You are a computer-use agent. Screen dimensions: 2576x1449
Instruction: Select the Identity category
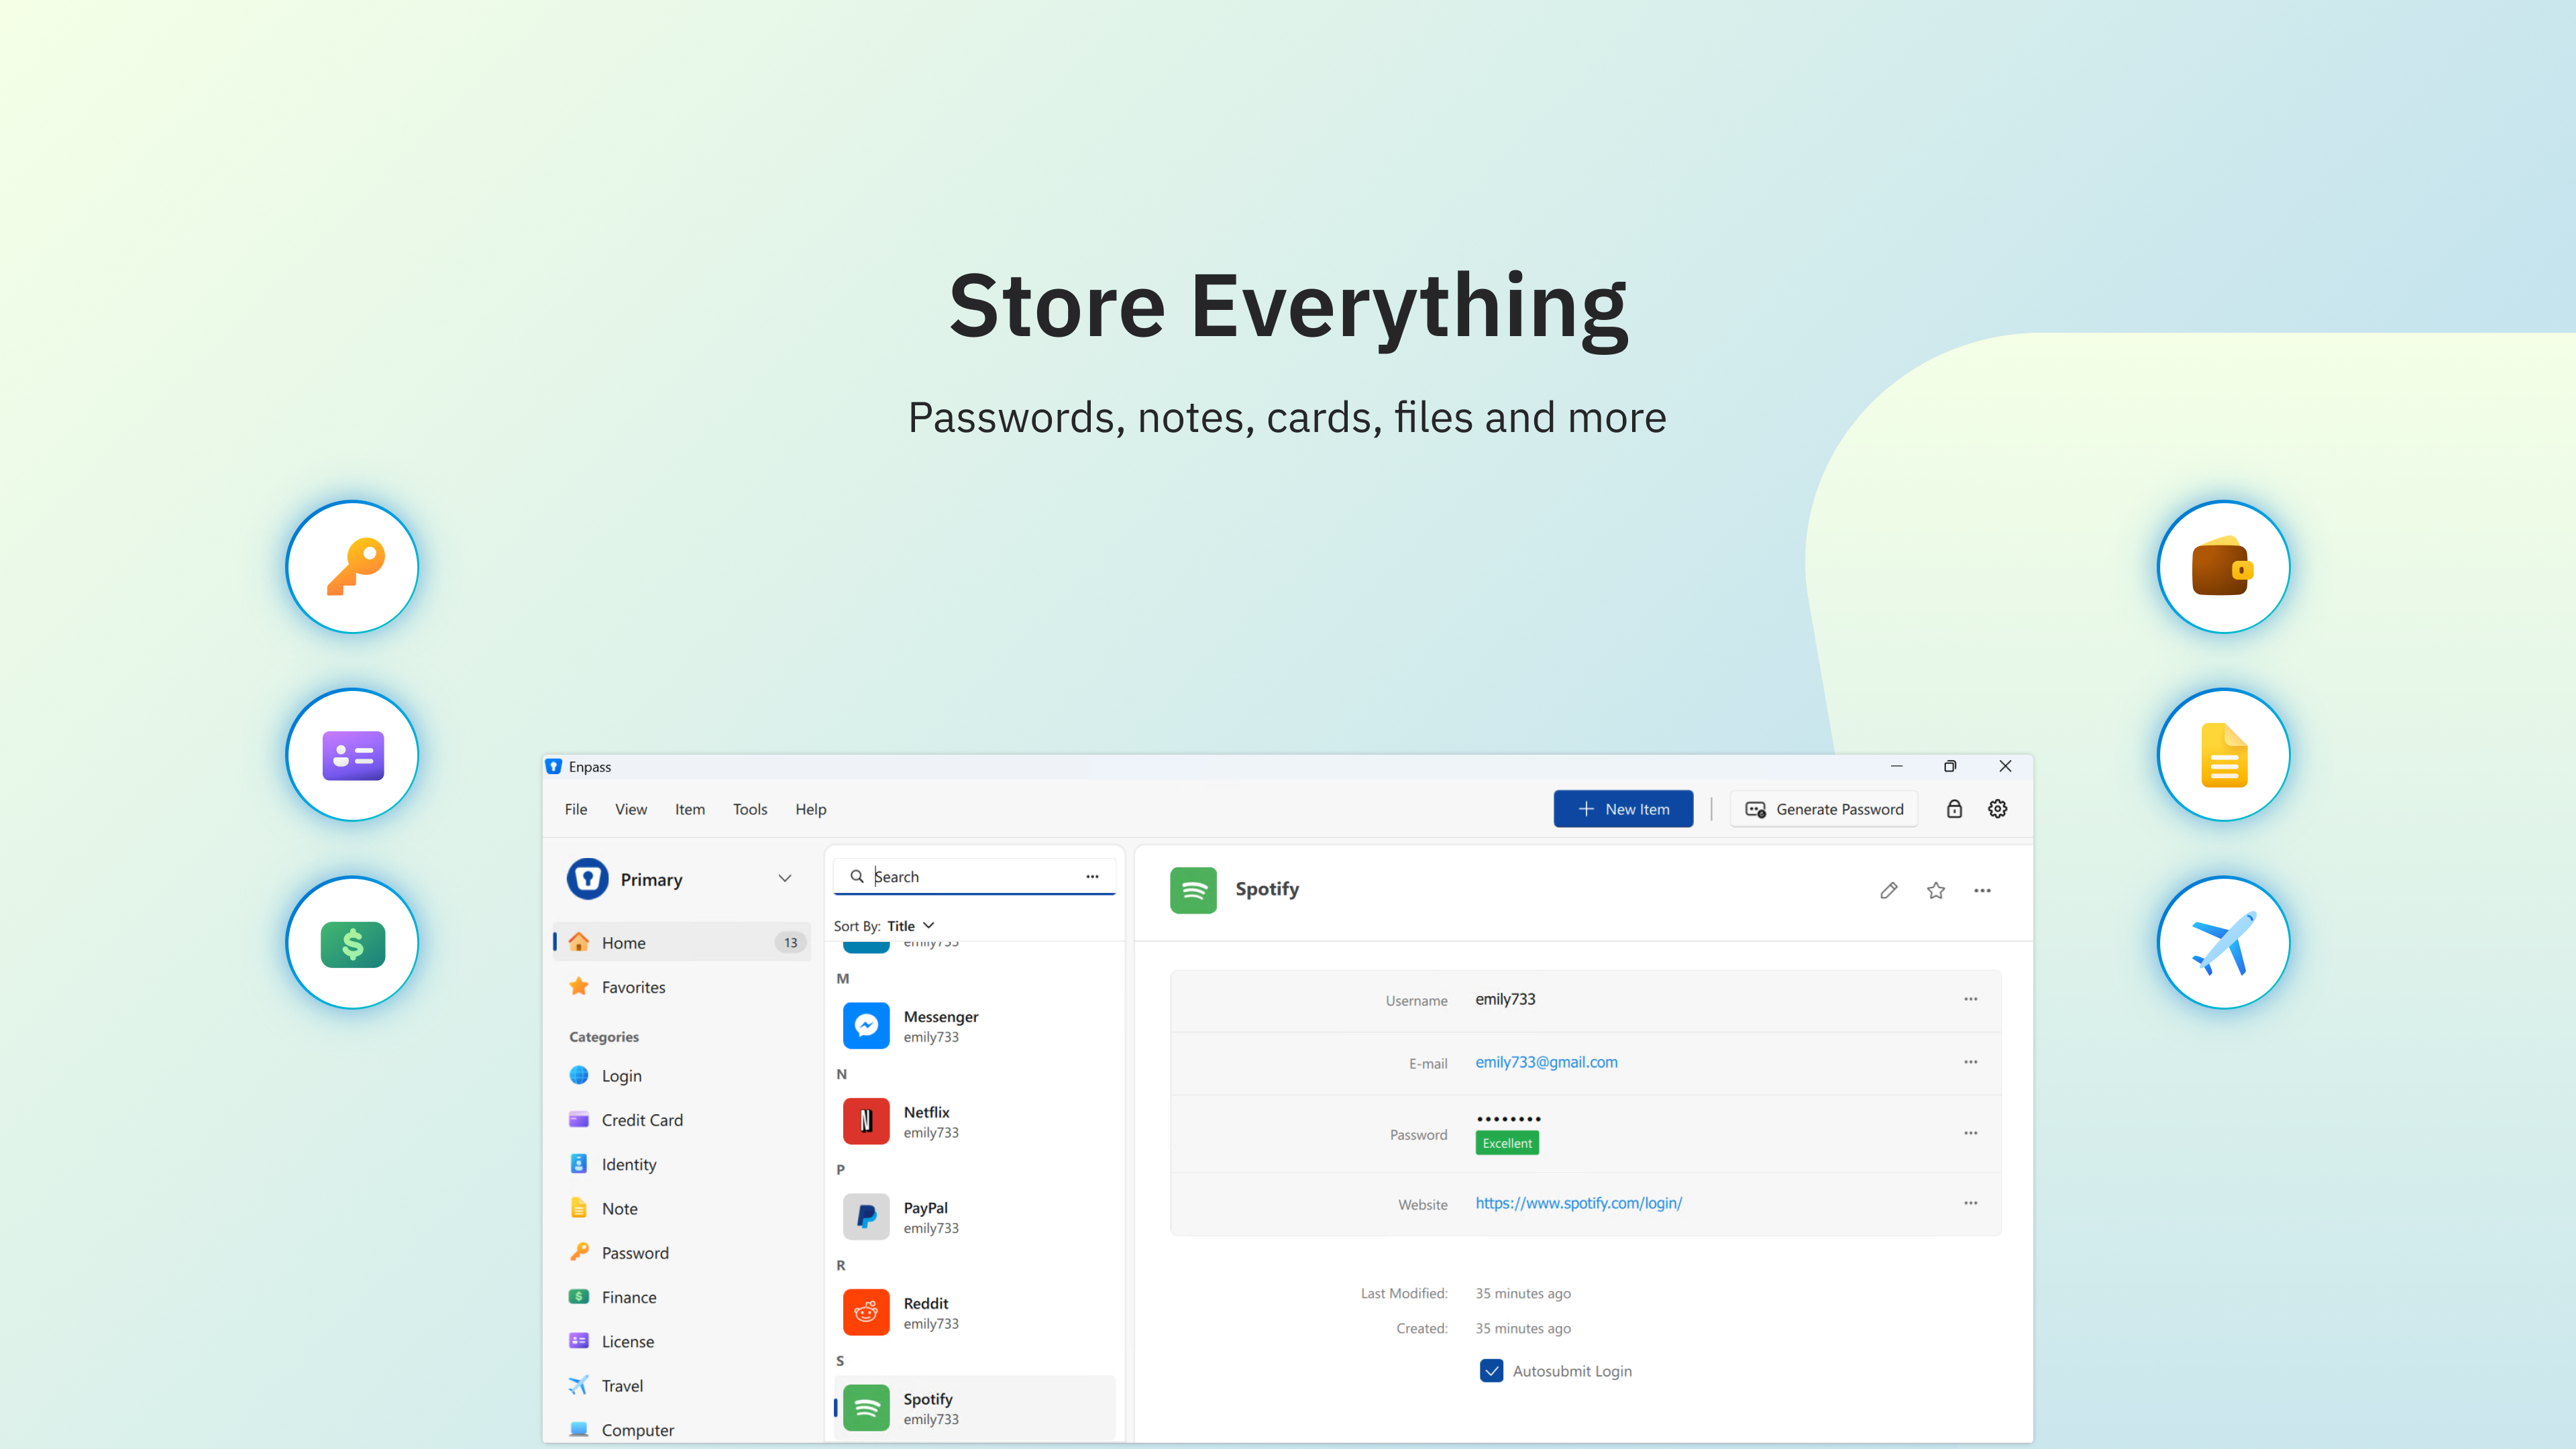tap(682, 1164)
